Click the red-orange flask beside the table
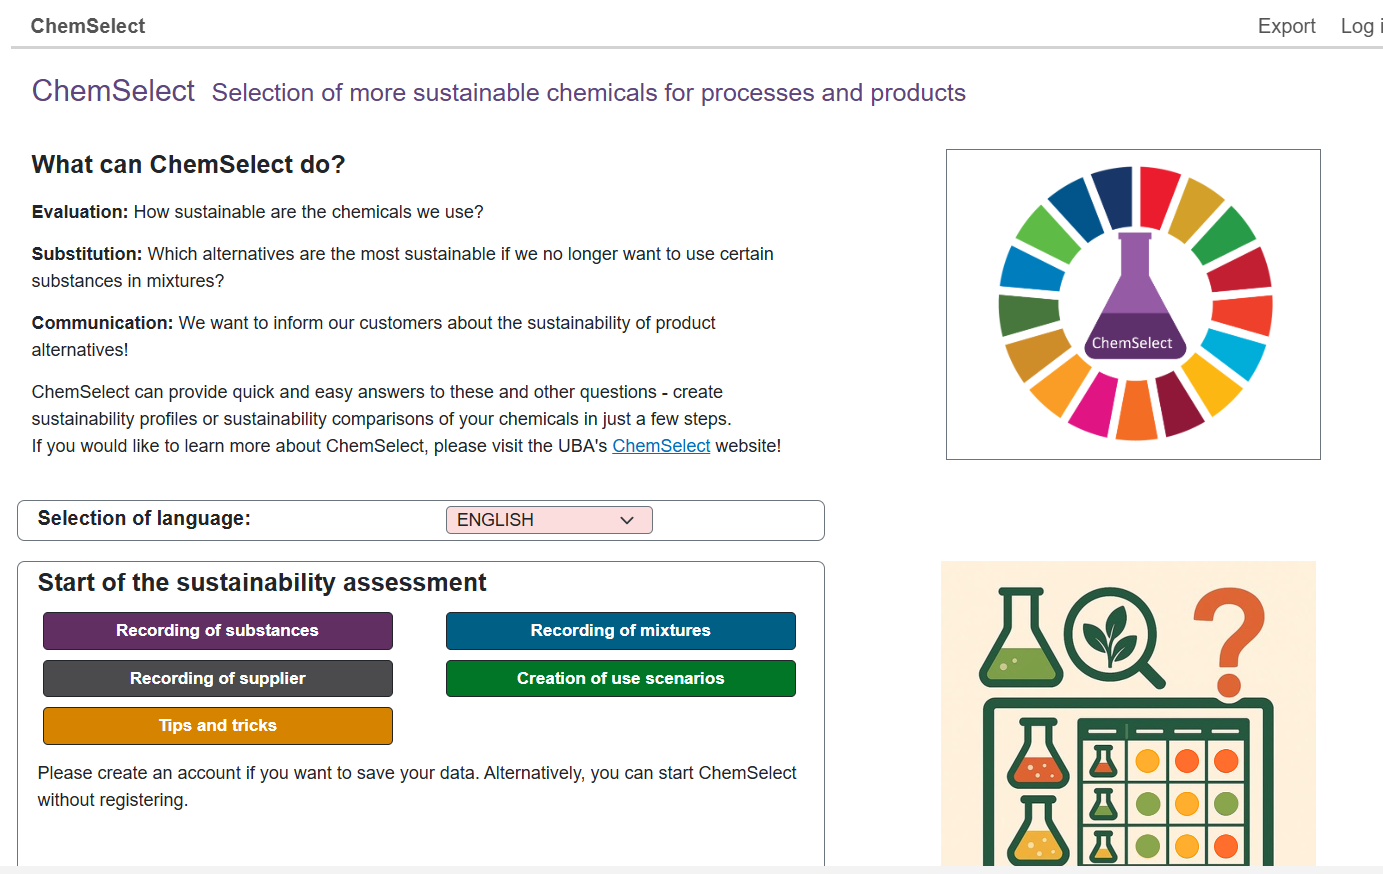 coord(1038,755)
